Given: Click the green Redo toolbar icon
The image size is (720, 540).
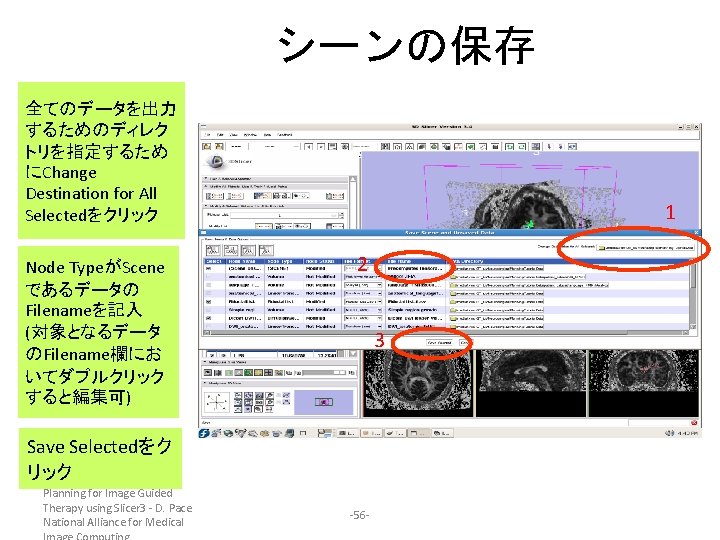Looking at the screenshot, I should click(522, 146).
